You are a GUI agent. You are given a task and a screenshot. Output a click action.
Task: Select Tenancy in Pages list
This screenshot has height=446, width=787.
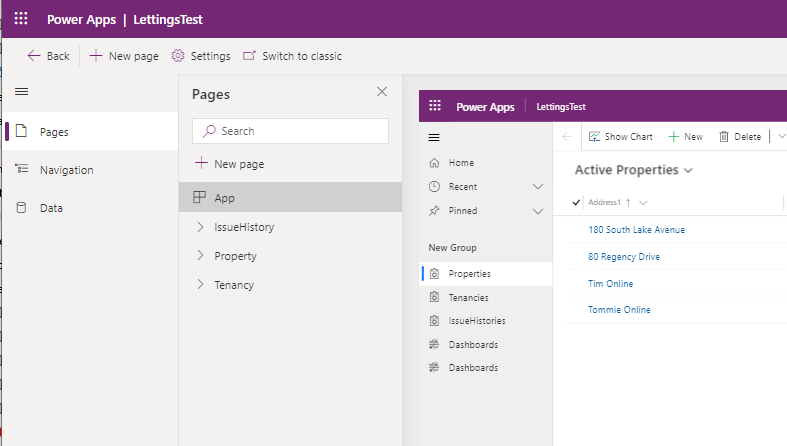pos(234,285)
